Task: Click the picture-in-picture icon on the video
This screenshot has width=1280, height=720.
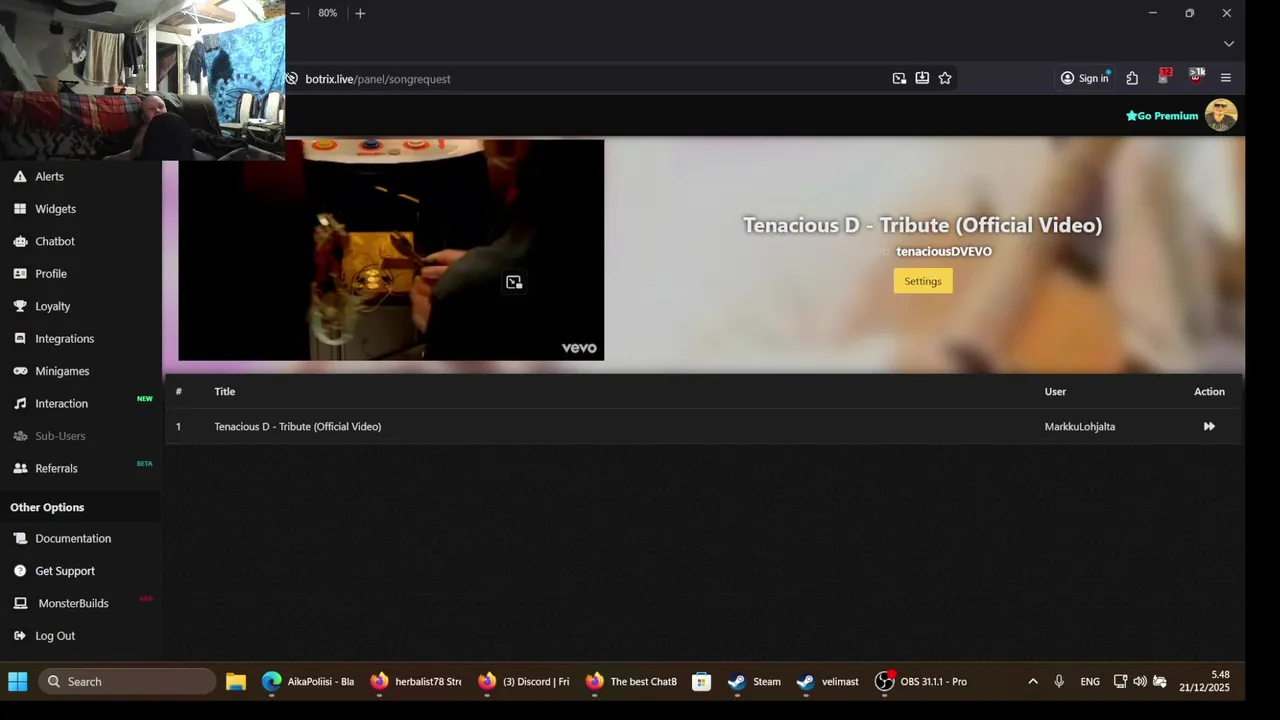Action: pos(514,282)
